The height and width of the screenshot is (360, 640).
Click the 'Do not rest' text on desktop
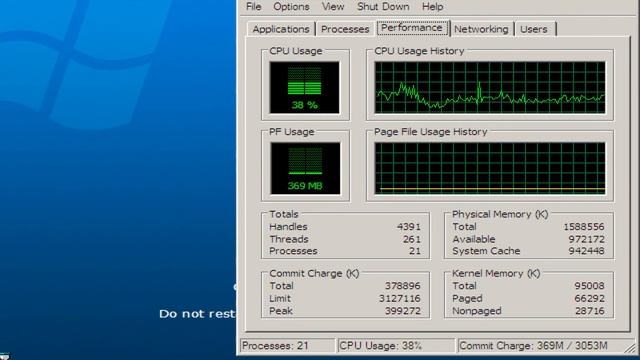[197, 314]
